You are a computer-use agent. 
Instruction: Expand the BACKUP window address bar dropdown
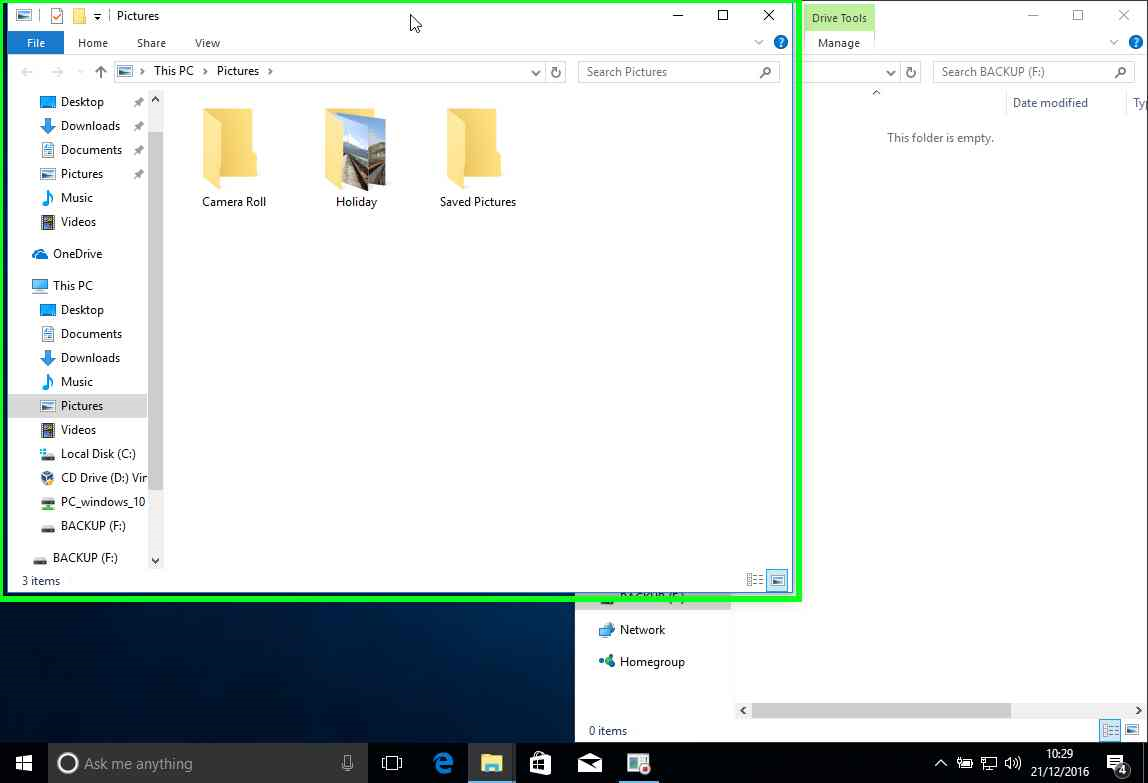890,72
